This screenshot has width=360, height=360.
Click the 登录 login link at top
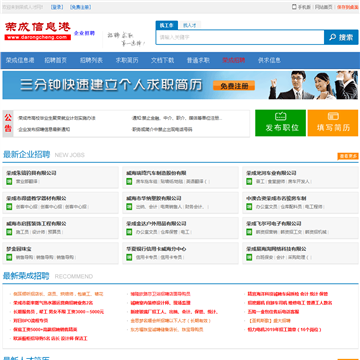coord(57,7)
